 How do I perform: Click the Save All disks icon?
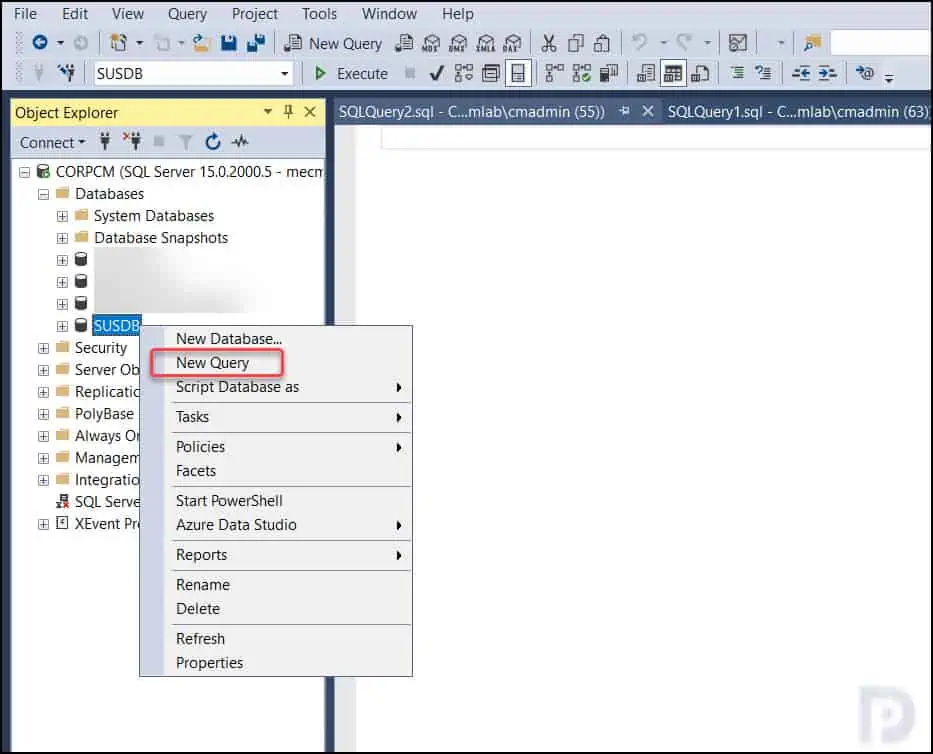coord(256,43)
